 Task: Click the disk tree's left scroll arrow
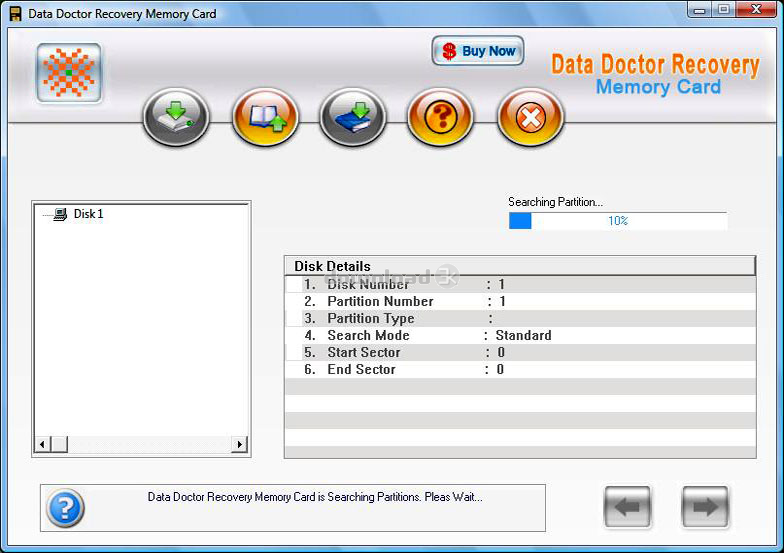(x=42, y=444)
